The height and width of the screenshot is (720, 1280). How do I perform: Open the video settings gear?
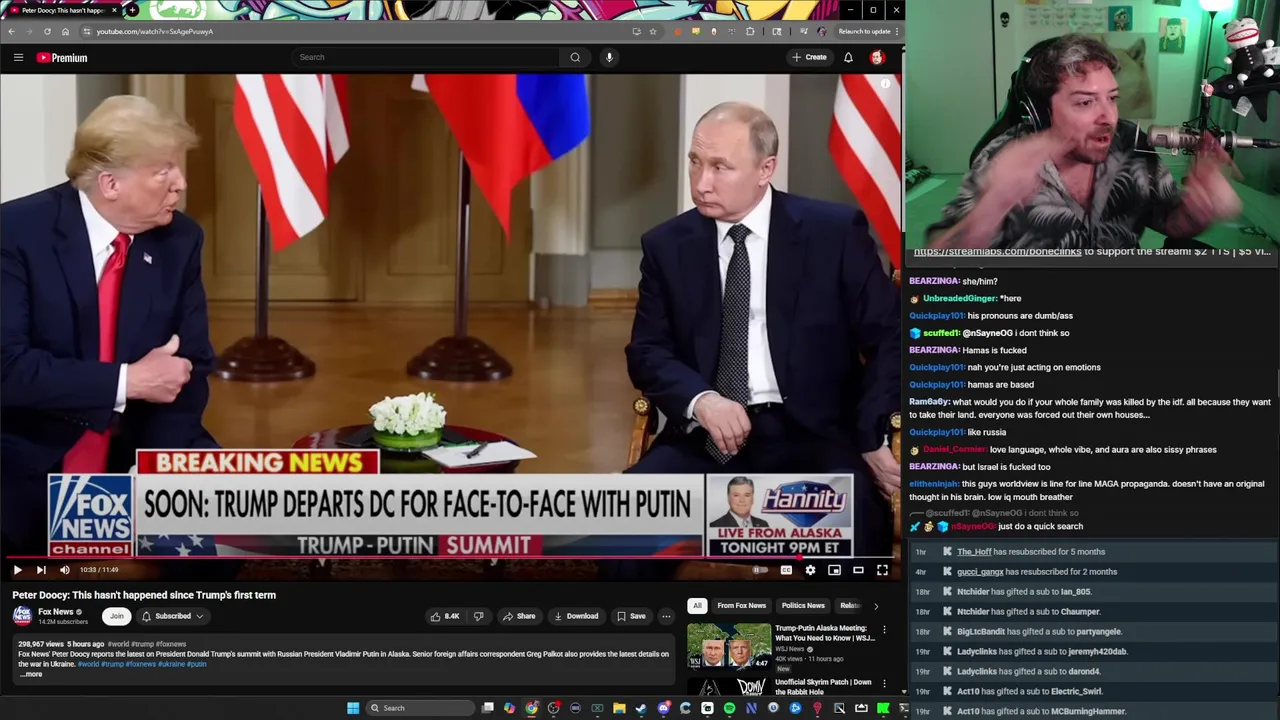pos(810,570)
